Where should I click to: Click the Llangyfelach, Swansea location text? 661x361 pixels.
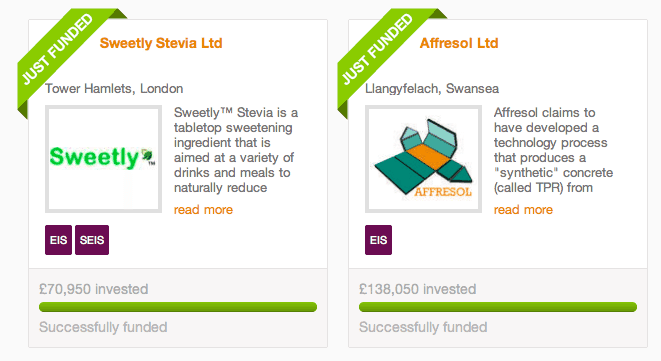(432, 89)
